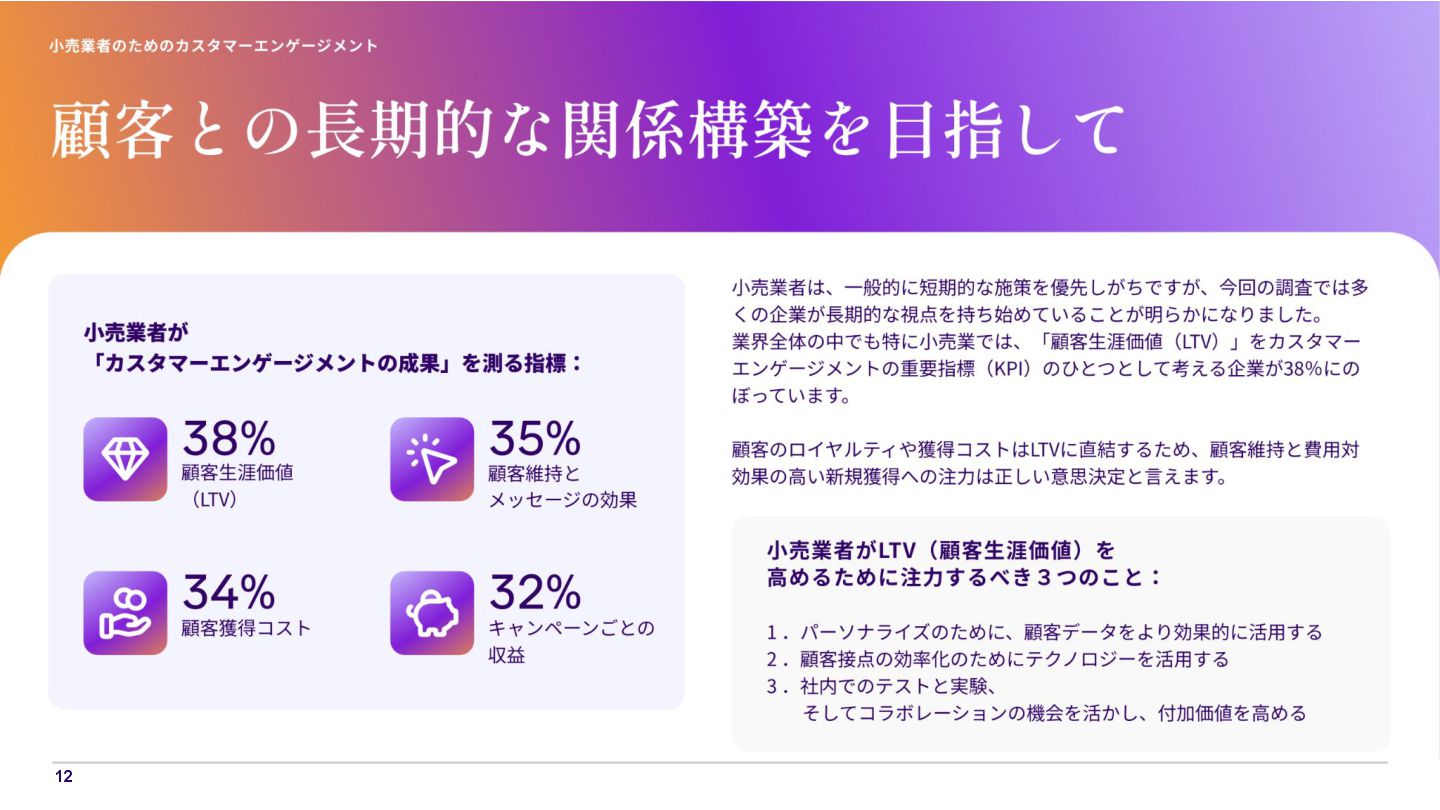Click the header text 小売業者のためのカスタマーエンゲージメント
The height and width of the screenshot is (810, 1440).
[214, 46]
